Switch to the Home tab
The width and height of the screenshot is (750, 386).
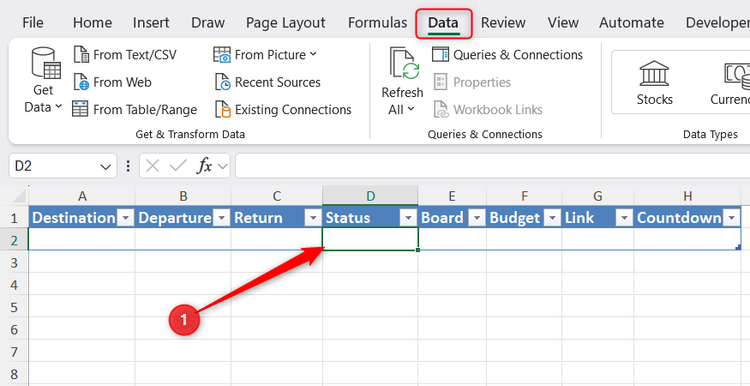92,22
